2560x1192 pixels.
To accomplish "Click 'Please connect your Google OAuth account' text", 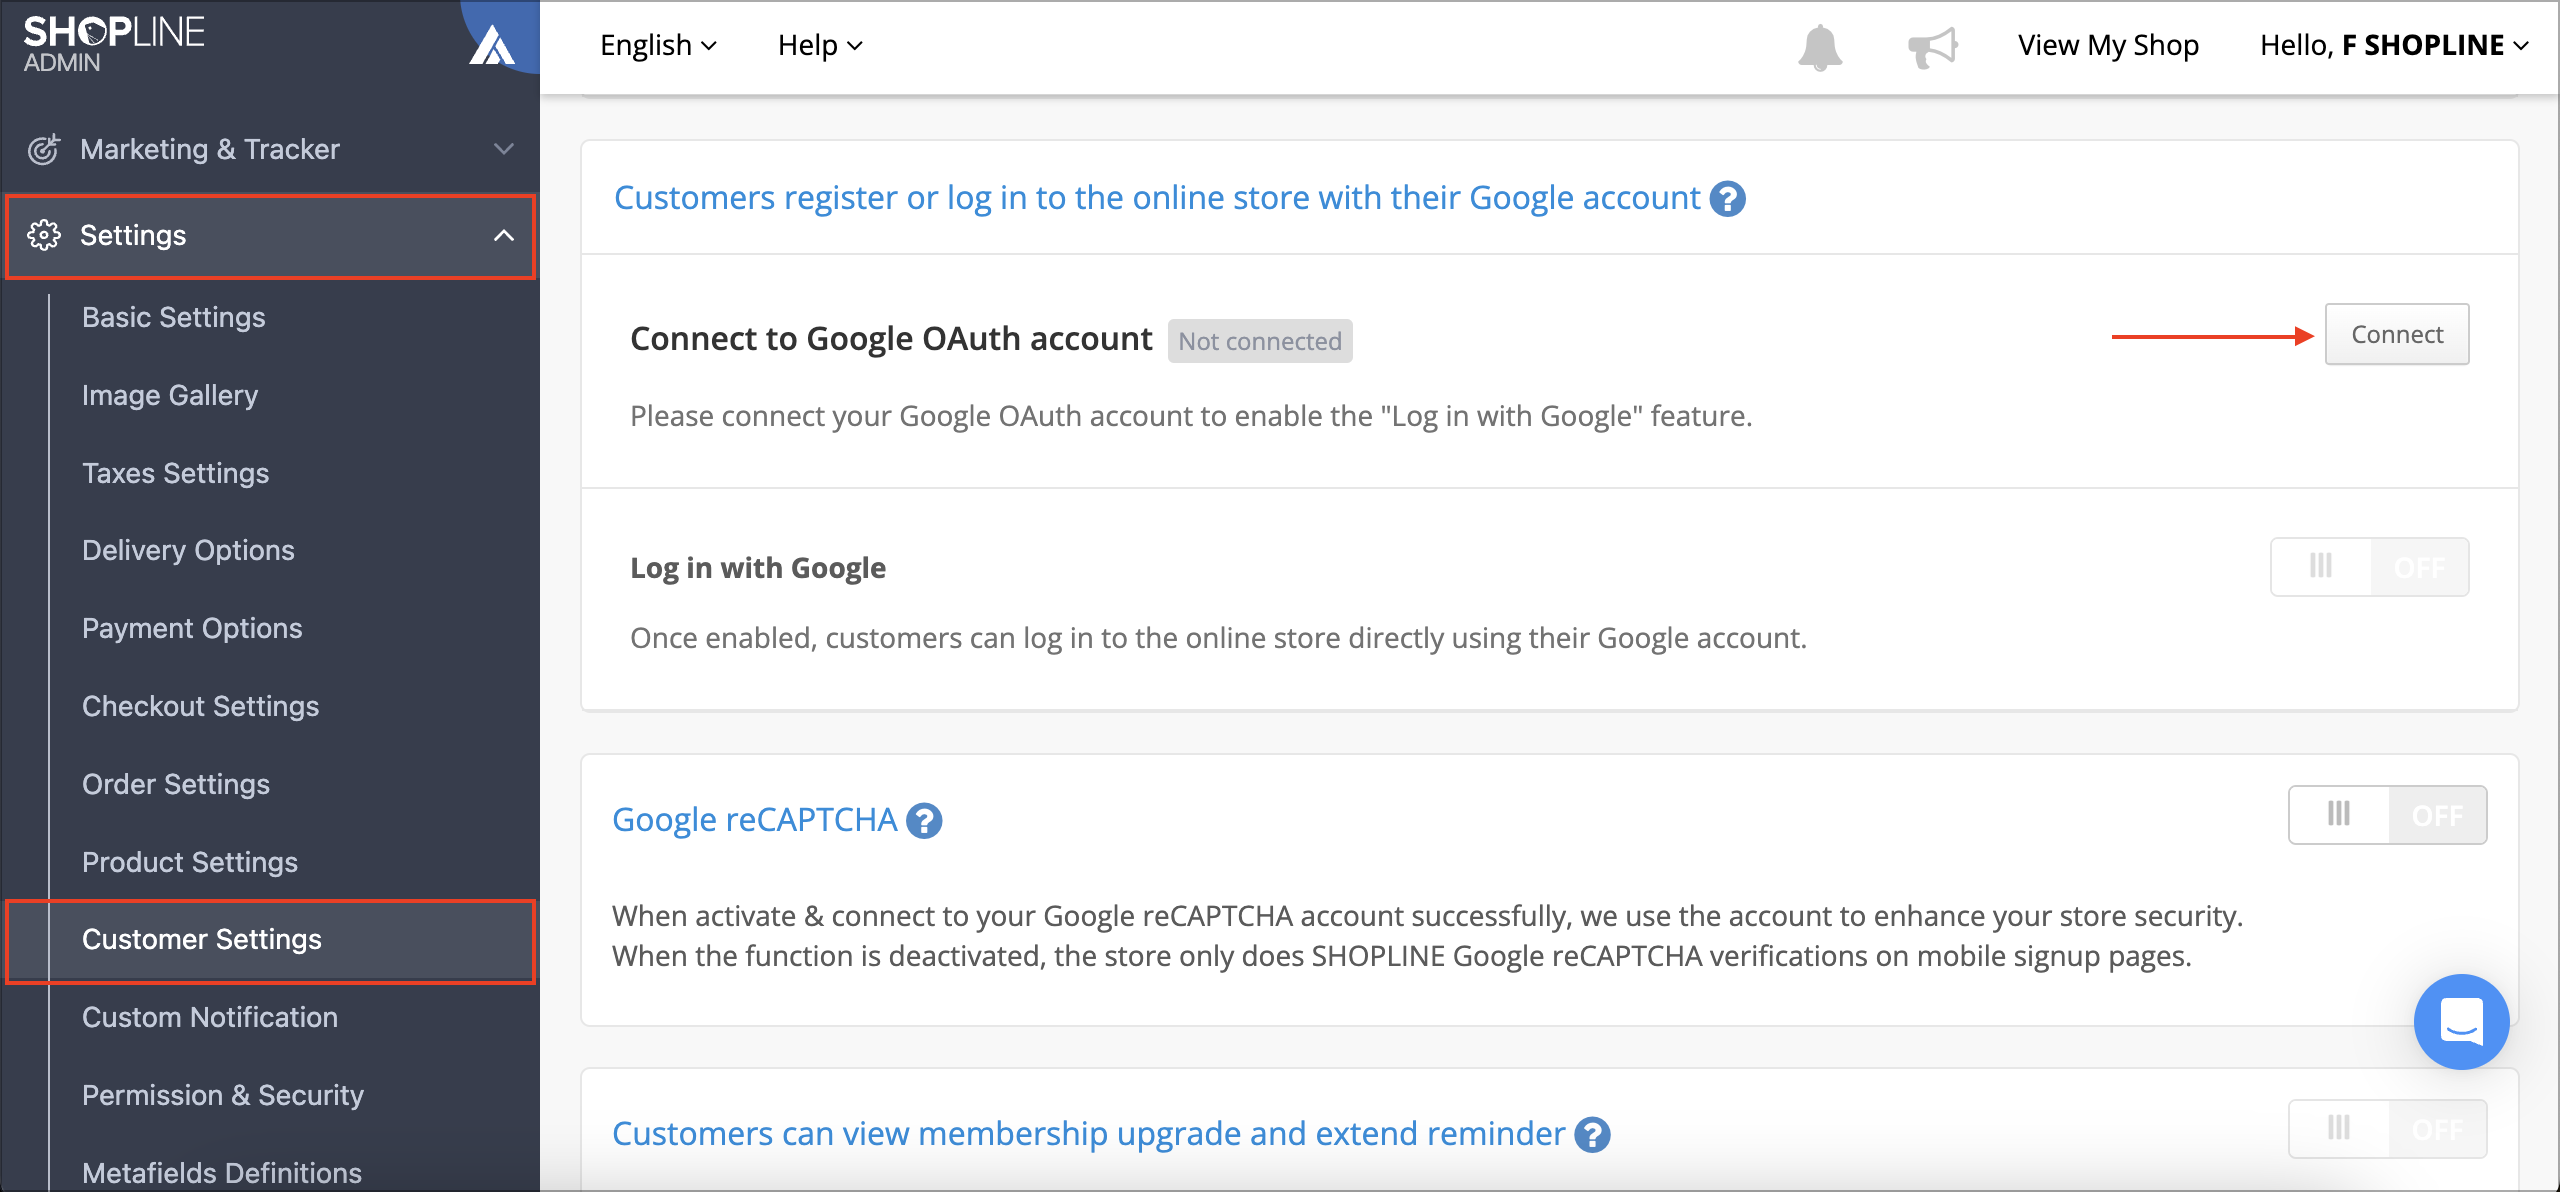I will [x=1191, y=416].
